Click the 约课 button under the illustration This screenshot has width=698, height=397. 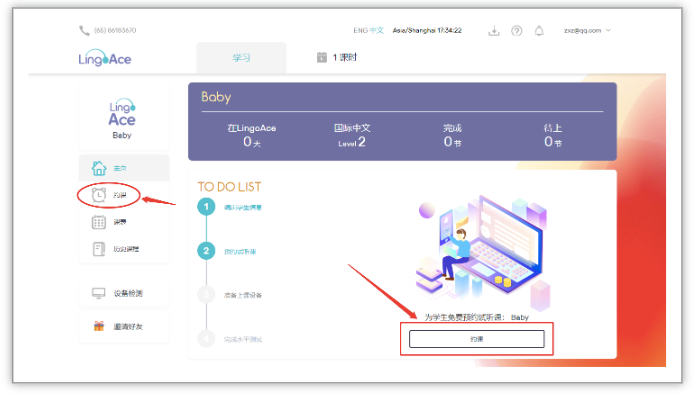[476, 339]
